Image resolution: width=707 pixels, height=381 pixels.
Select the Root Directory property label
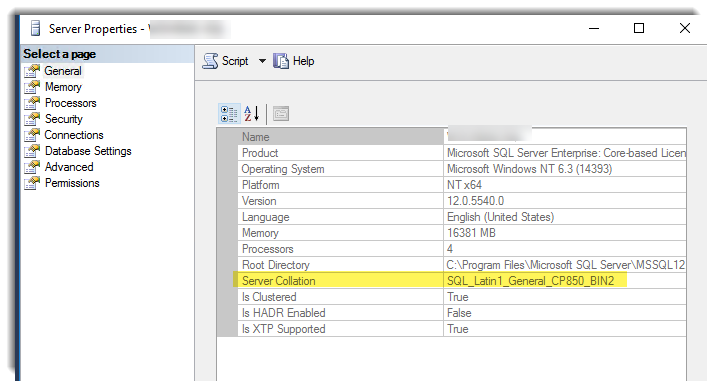pyautogui.click(x=275, y=265)
